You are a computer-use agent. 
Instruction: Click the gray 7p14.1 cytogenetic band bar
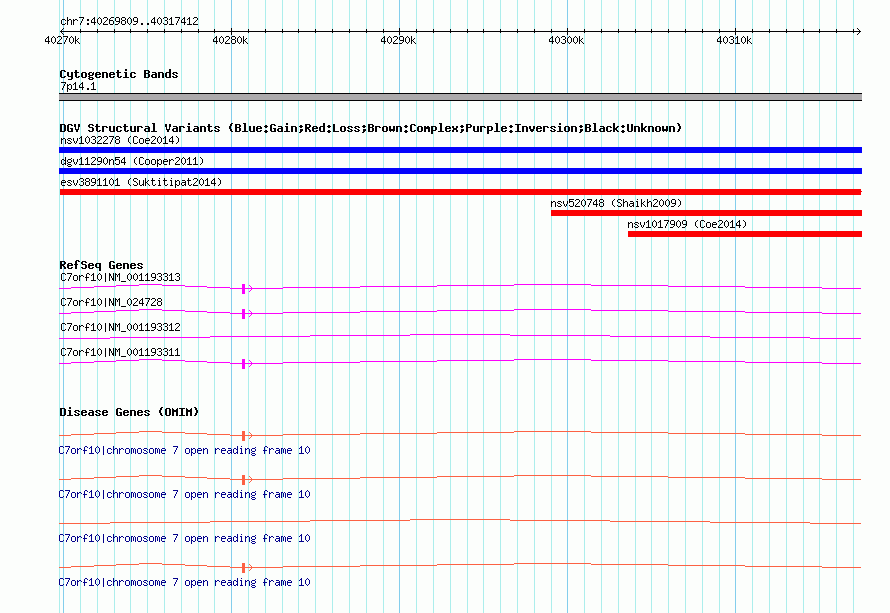(x=460, y=97)
